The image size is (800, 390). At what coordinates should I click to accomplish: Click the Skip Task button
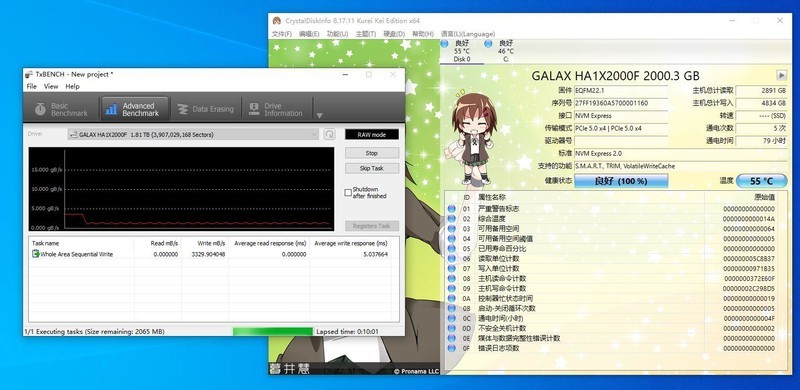(372, 168)
